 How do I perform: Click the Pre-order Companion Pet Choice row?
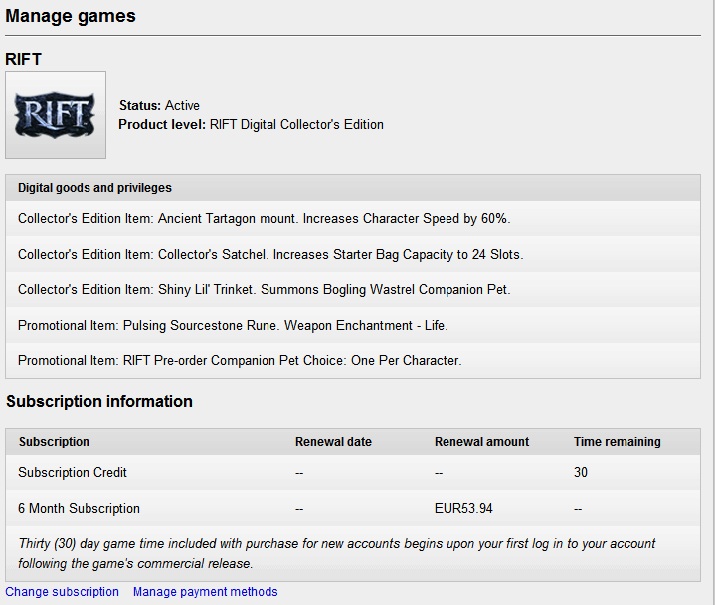pyautogui.click(x=239, y=361)
